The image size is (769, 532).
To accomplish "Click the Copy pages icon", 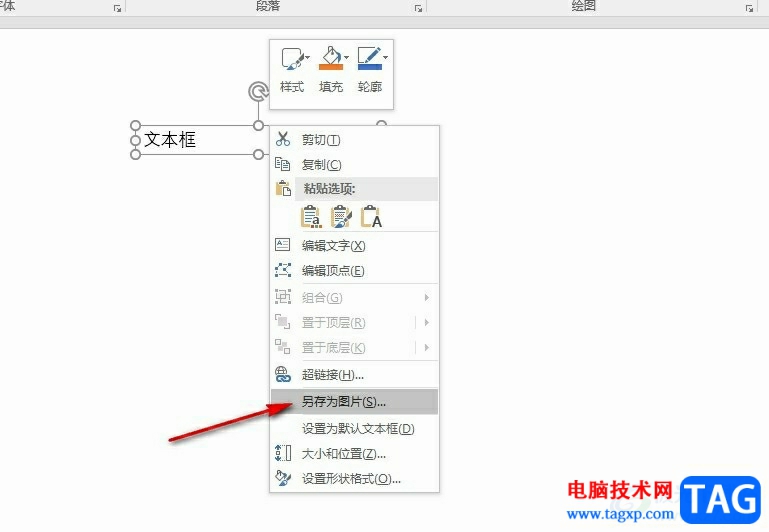I will click(282, 164).
